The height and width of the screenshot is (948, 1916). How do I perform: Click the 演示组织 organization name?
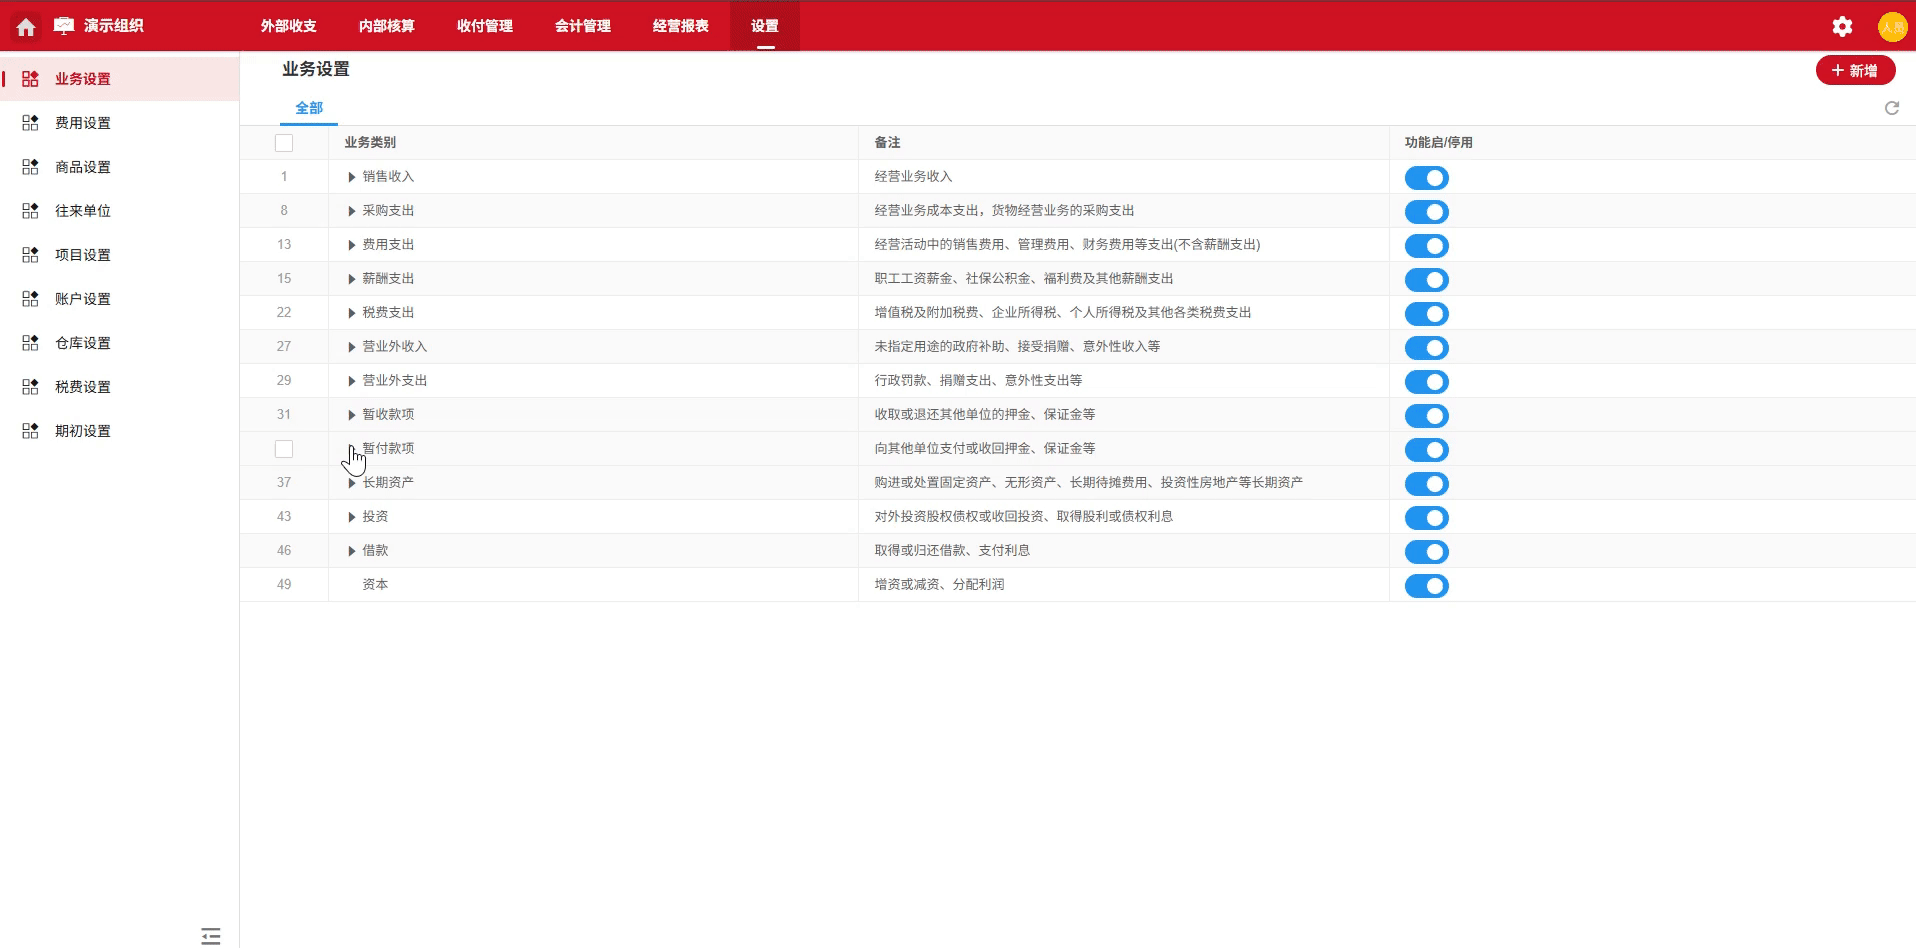pyautogui.click(x=113, y=26)
